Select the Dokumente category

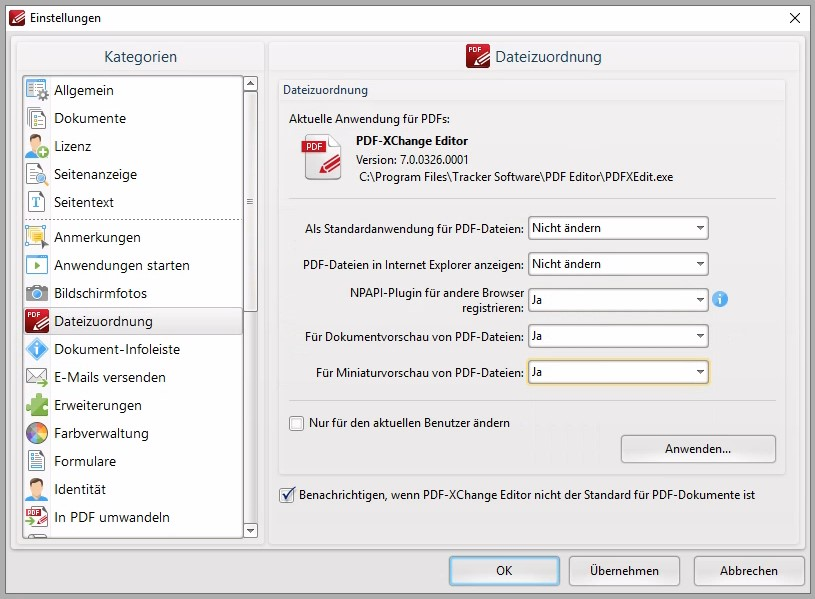[90, 118]
